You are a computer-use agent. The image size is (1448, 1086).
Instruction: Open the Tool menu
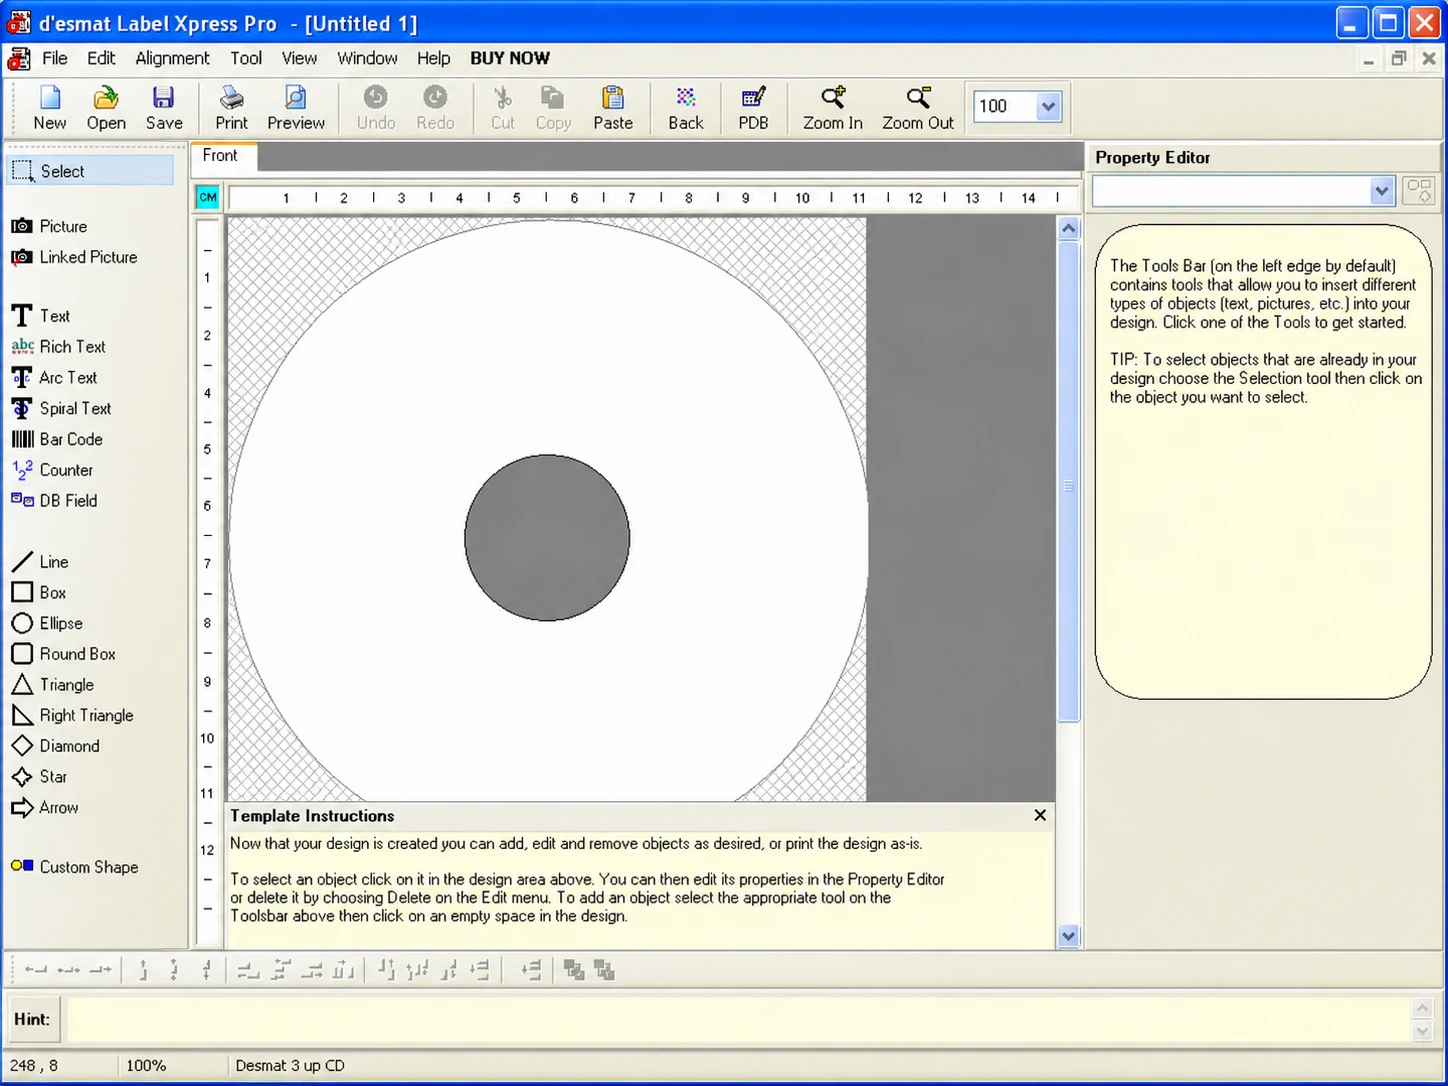click(246, 58)
